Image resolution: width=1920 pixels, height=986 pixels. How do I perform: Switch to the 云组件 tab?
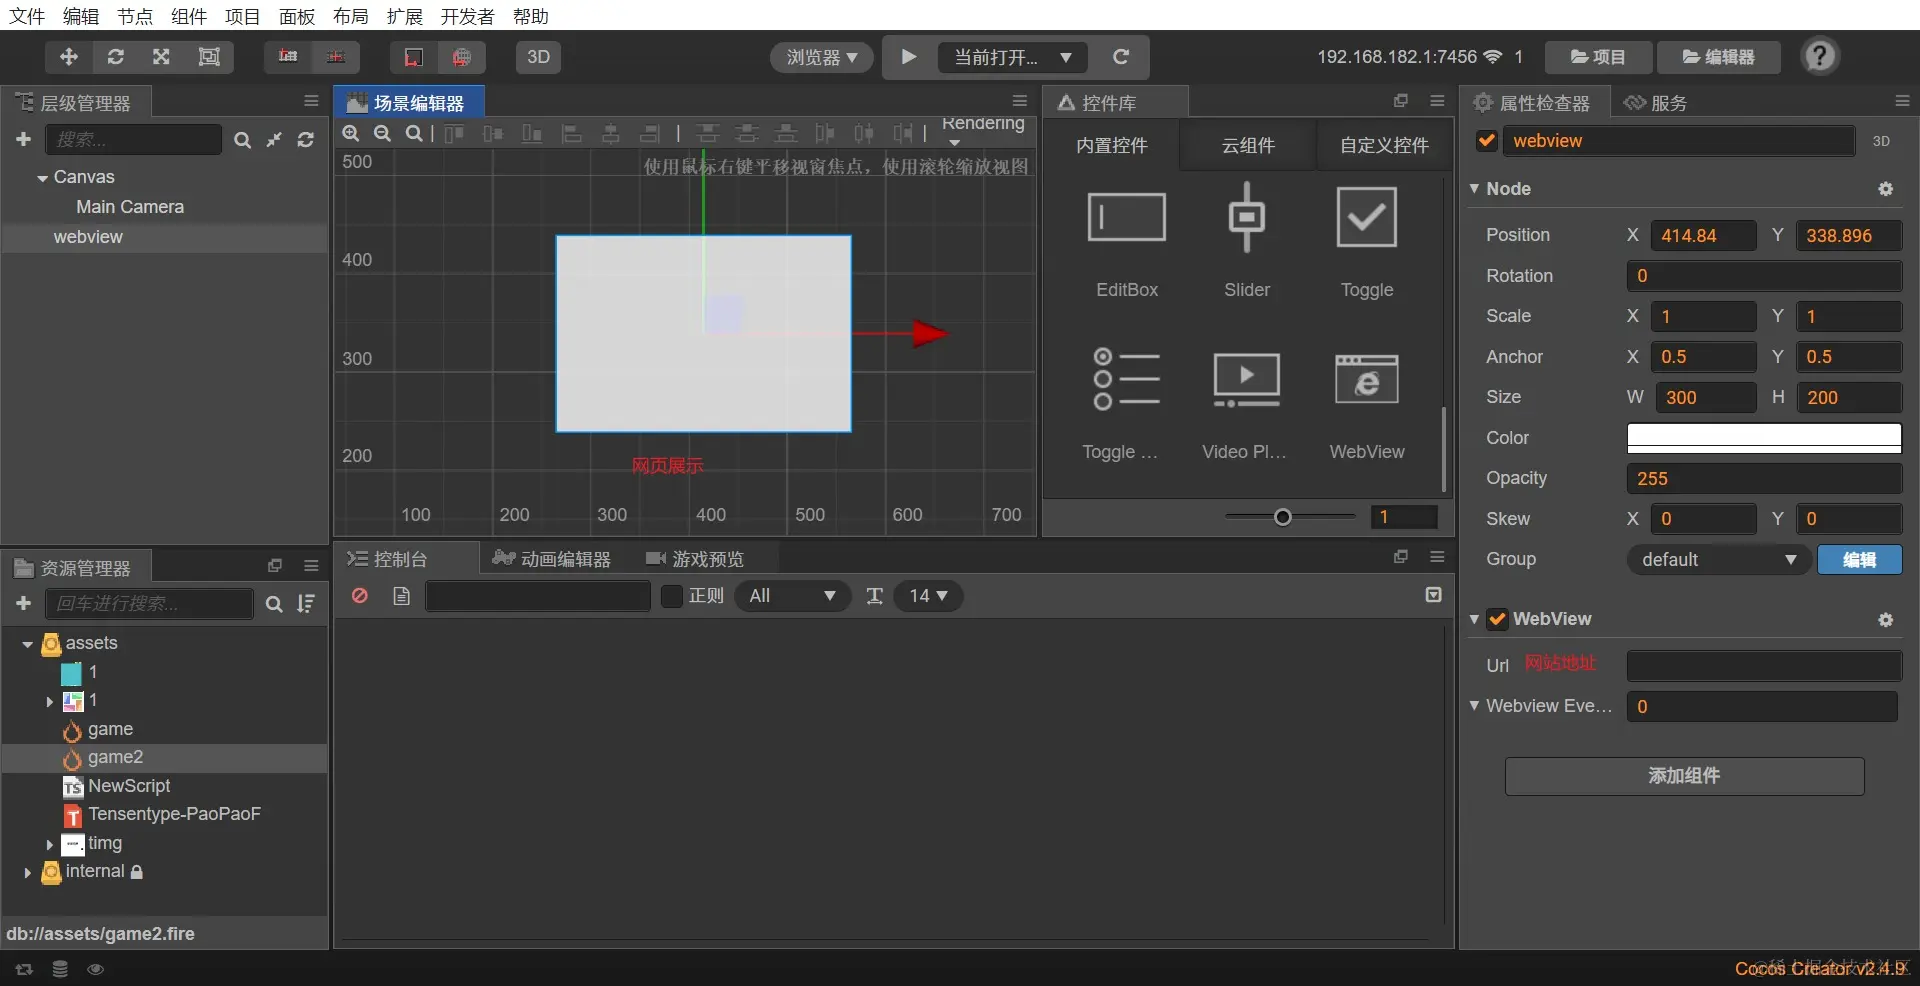[x=1248, y=145]
